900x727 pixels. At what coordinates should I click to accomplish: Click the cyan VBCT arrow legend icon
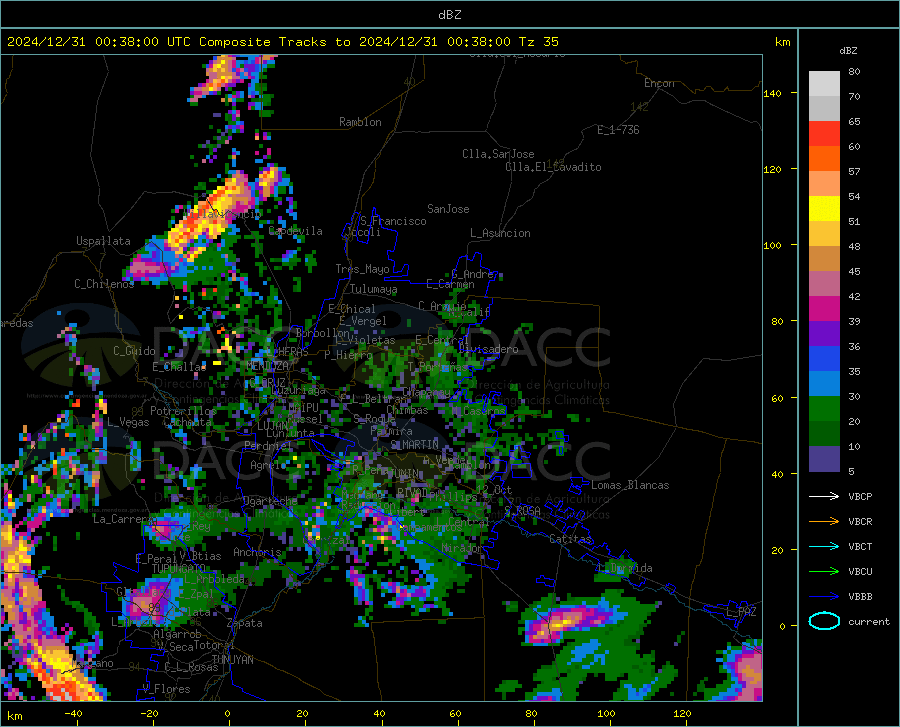[x=824, y=546]
